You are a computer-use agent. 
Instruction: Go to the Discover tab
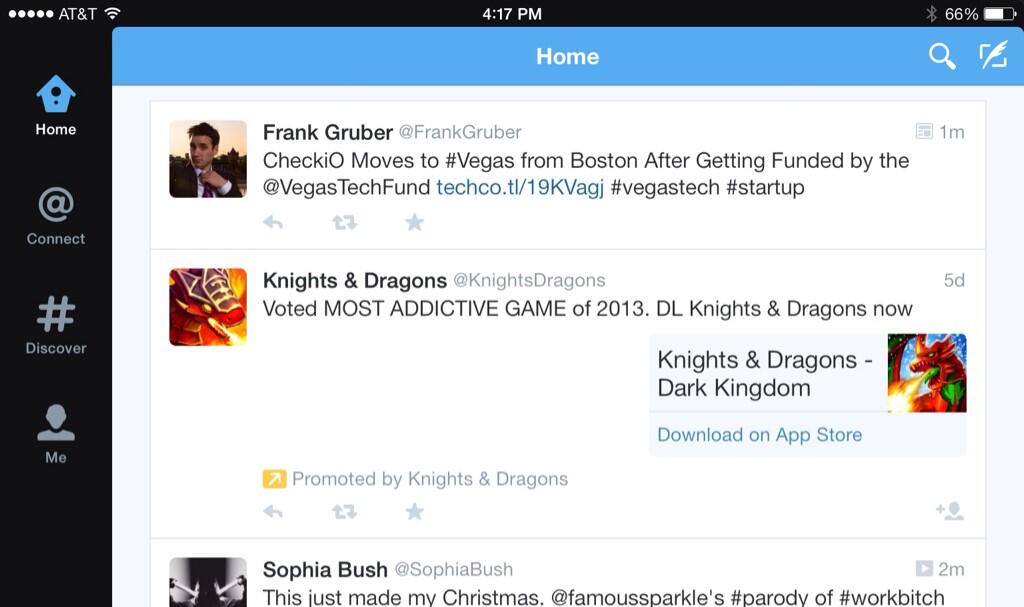coord(56,325)
